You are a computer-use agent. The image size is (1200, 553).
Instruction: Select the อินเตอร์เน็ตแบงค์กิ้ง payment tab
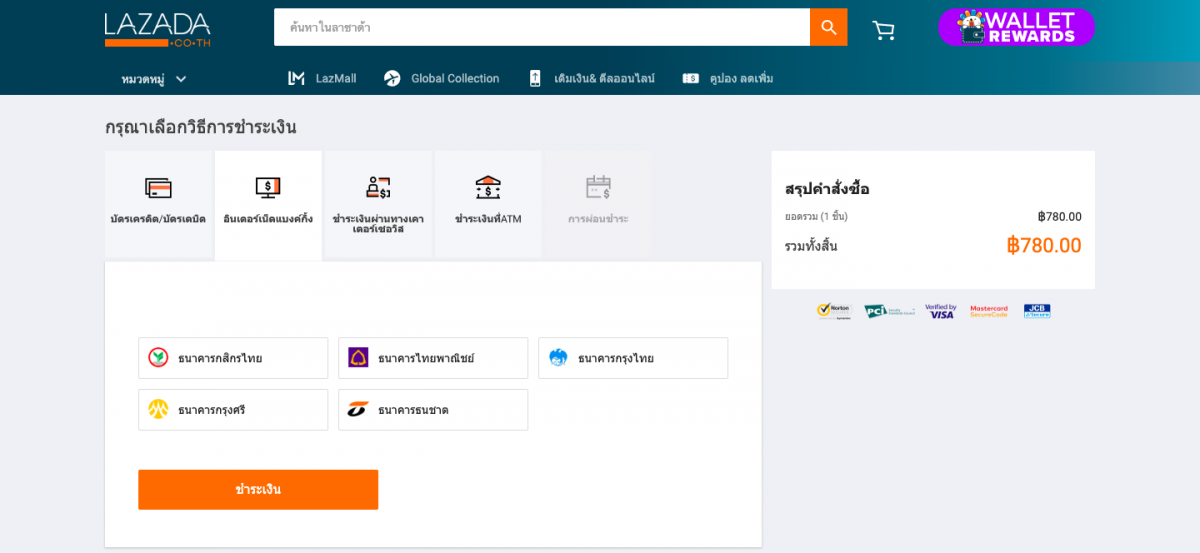(268, 205)
